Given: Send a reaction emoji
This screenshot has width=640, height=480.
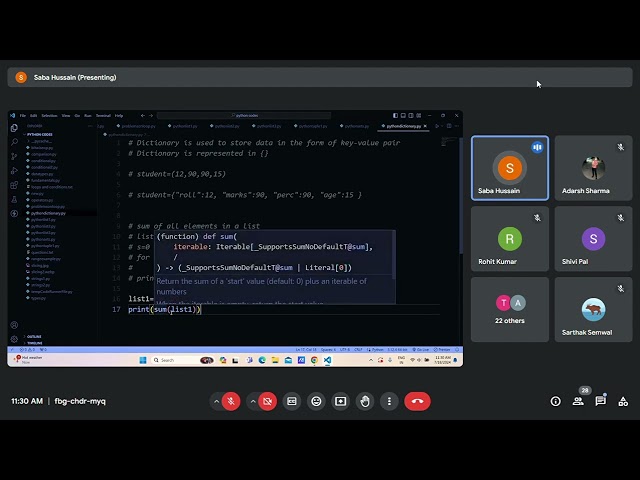Looking at the screenshot, I should point(316,401).
